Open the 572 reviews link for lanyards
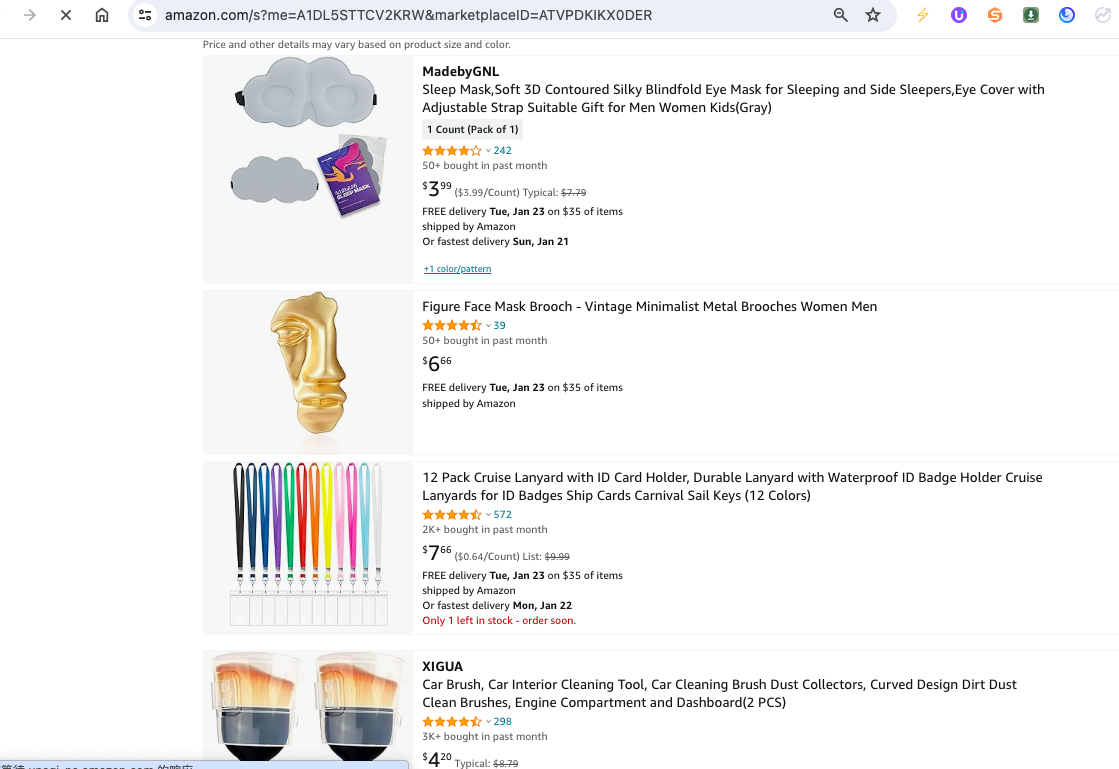Viewport: 1119px width, 769px height. (x=503, y=515)
